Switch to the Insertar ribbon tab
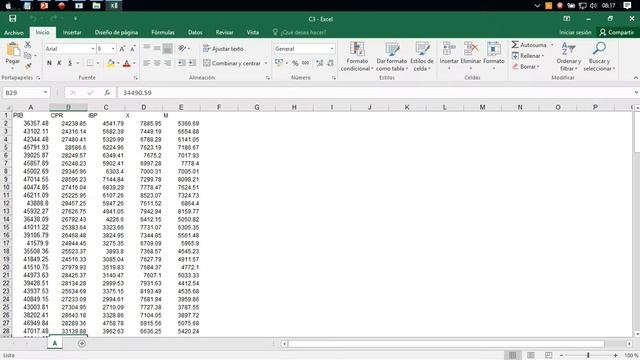 click(x=72, y=32)
